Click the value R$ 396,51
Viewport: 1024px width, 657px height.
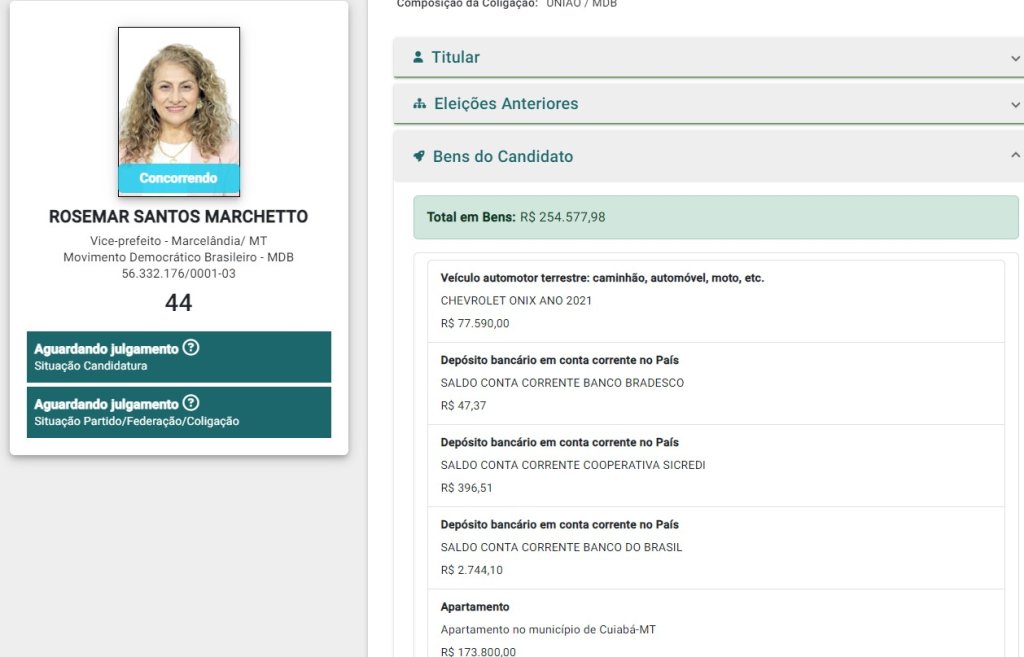[466, 488]
